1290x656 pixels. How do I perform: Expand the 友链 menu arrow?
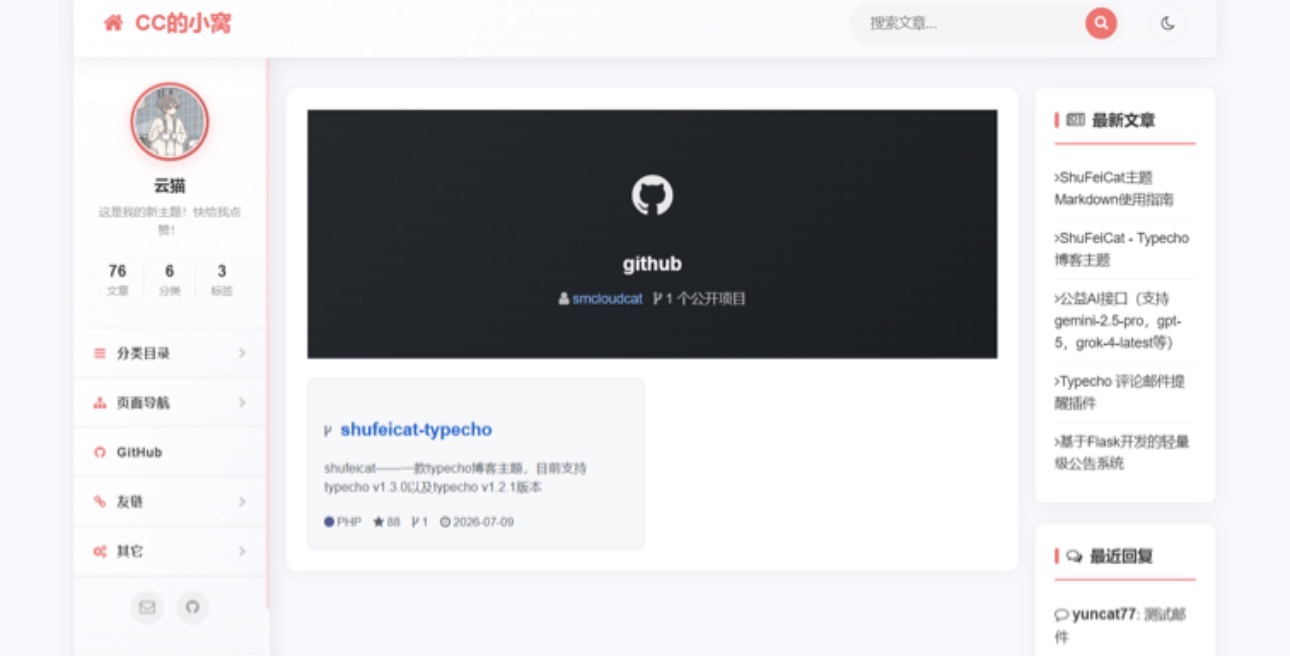(x=242, y=502)
